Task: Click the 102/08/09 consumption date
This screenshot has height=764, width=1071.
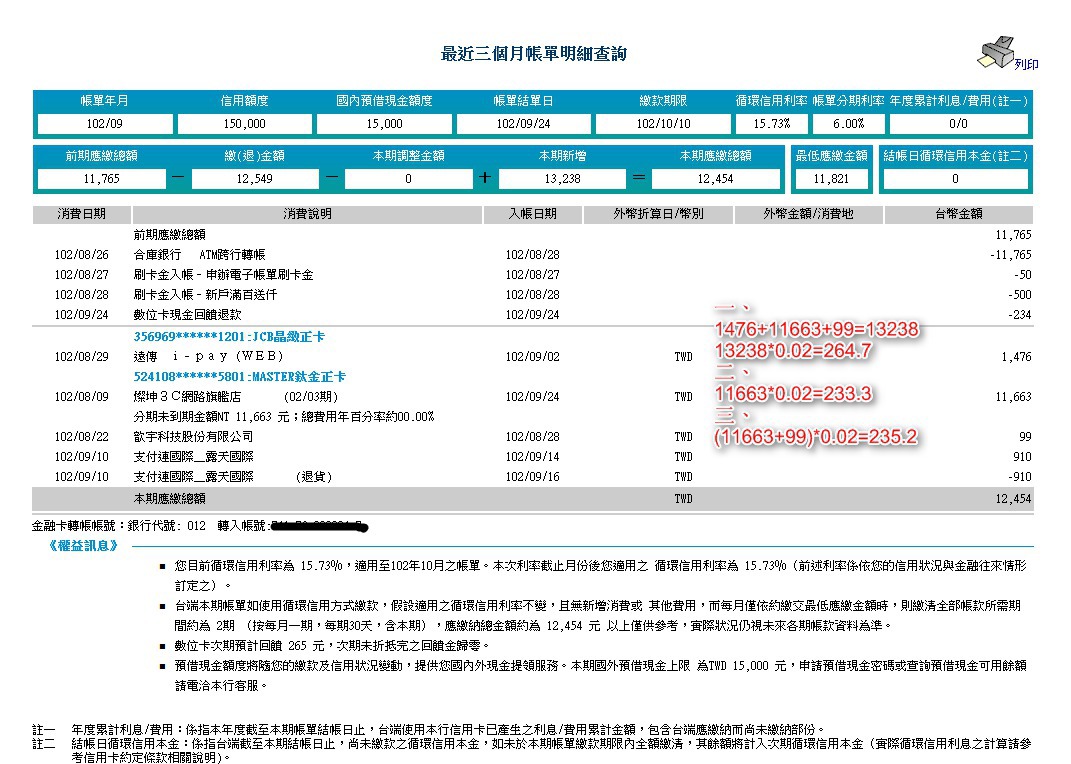Action: tap(81, 397)
